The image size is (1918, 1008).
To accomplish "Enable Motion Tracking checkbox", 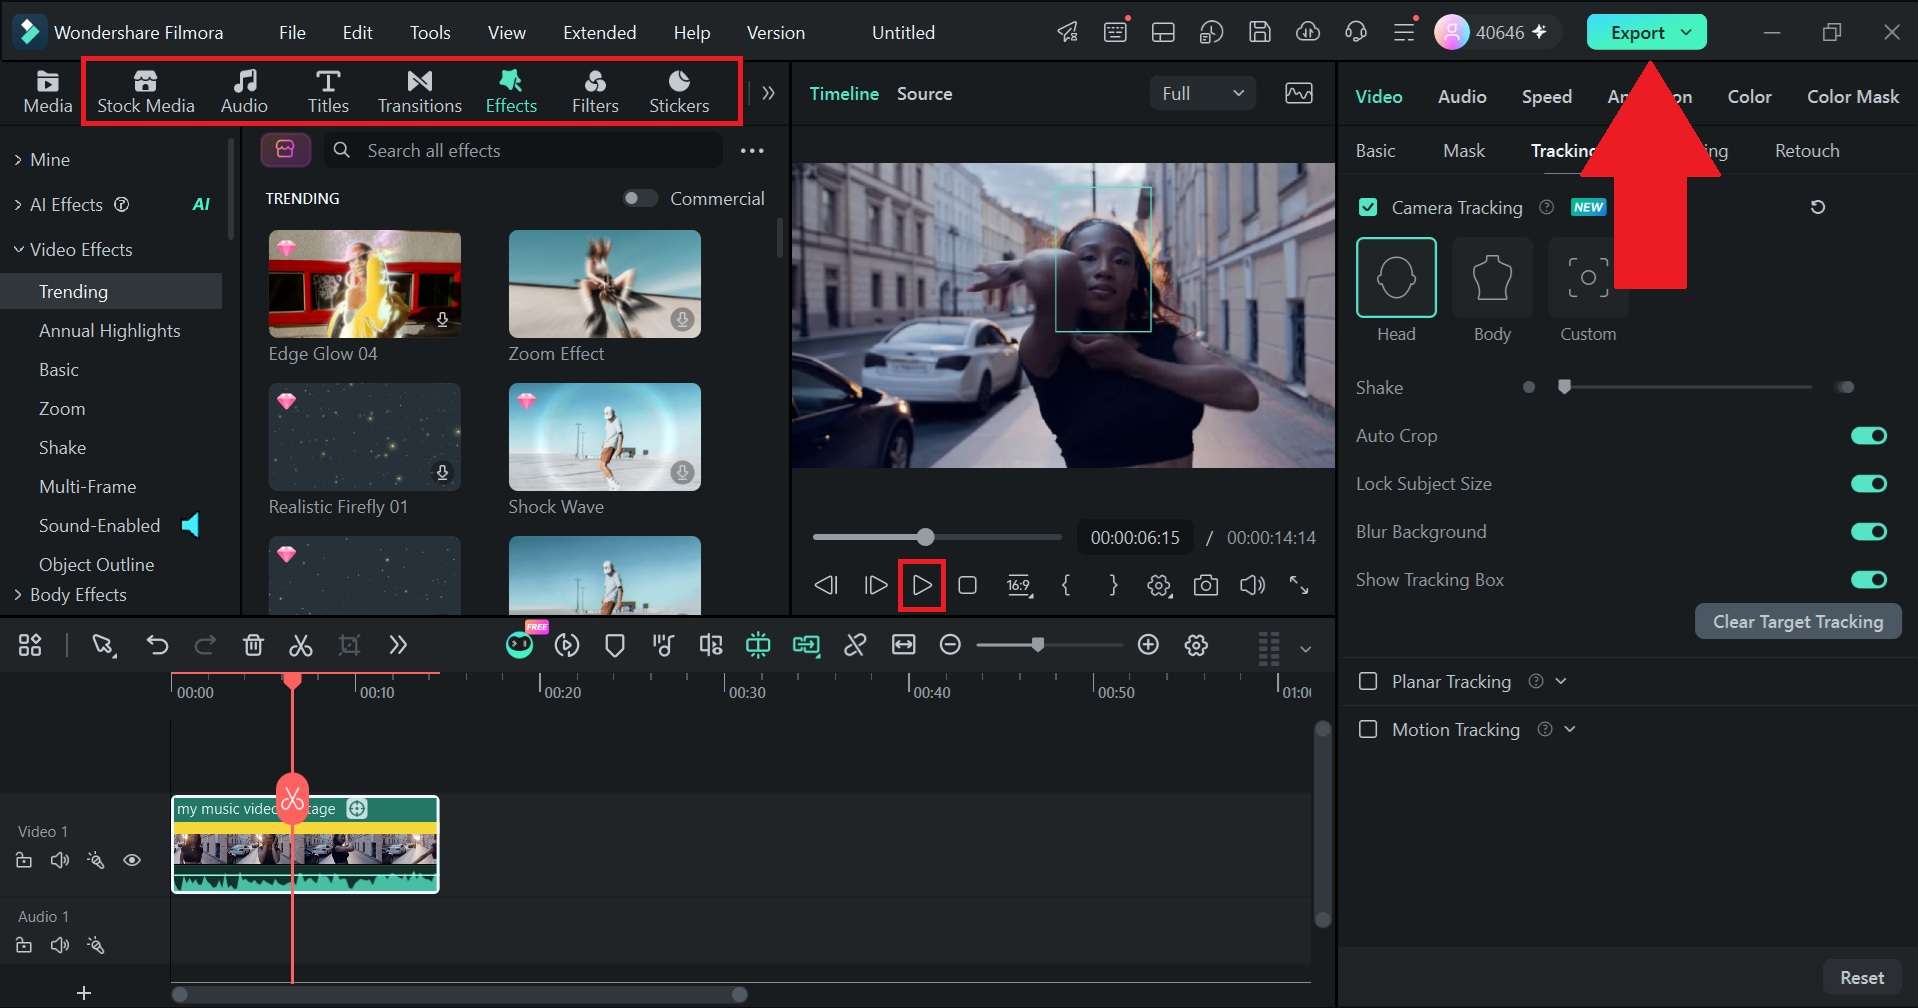I will [1368, 729].
